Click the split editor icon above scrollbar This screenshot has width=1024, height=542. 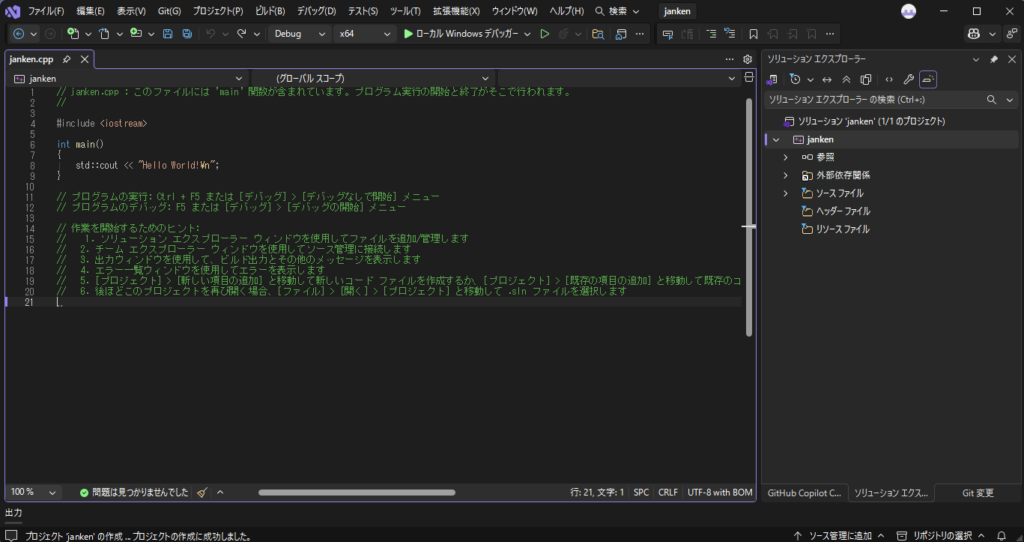pos(749,78)
